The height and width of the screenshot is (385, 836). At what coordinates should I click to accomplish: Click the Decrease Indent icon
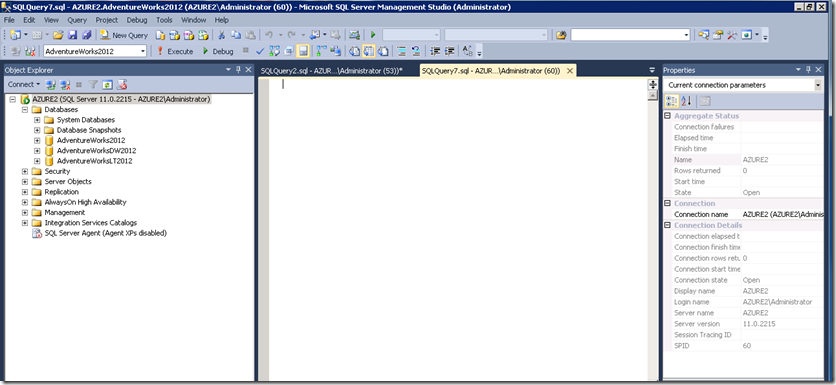click(435, 52)
